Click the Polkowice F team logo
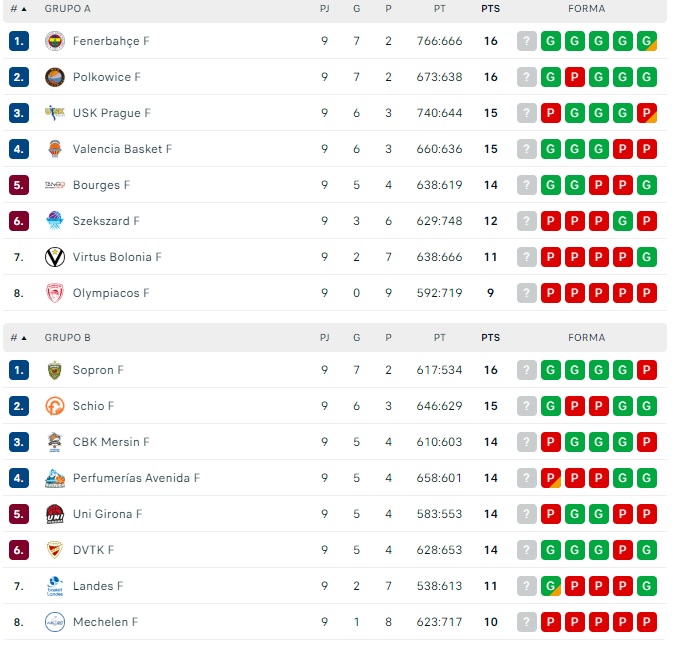The height and width of the screenshot is (647, 675). tap(55, 77)
